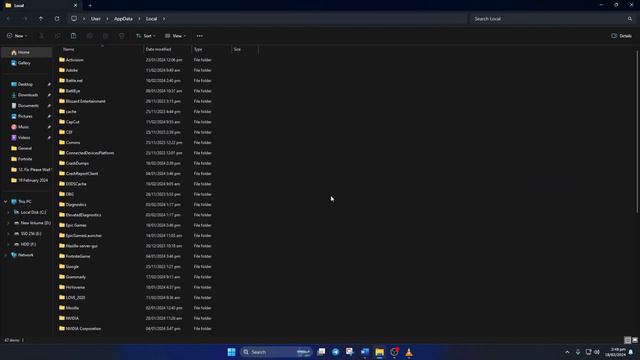The height and width of the screenshot is (360, 640).
Task: Add a new tab with plus button
Action: (x=90, y=6)
